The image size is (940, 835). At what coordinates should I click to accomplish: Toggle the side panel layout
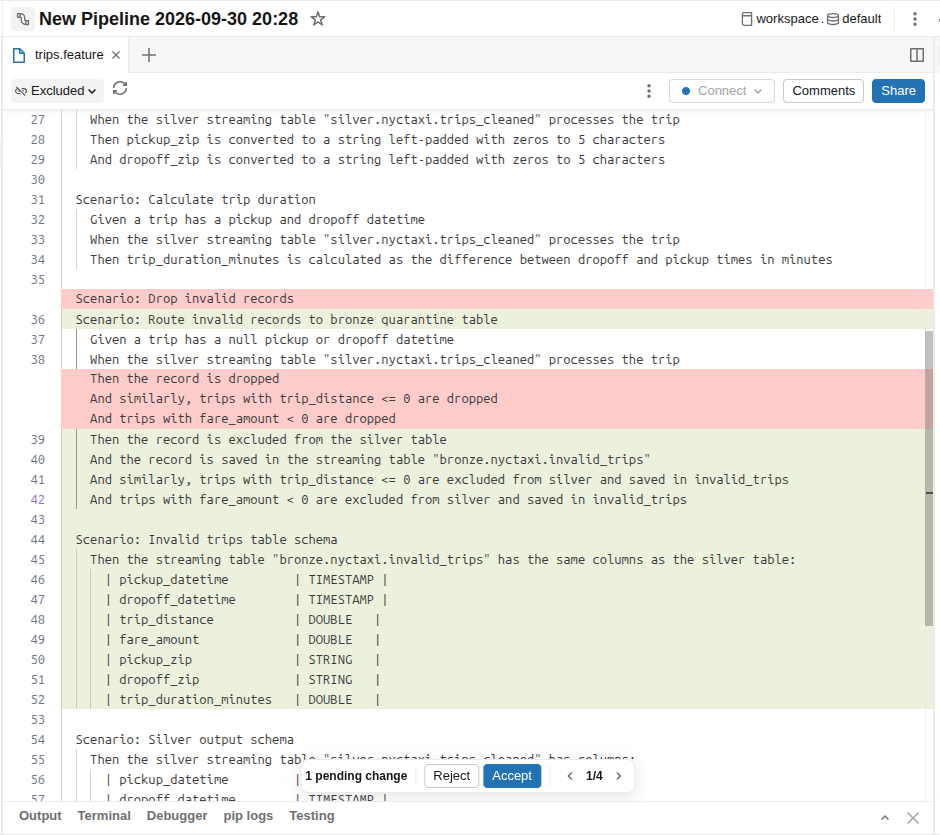click(917, 55)
